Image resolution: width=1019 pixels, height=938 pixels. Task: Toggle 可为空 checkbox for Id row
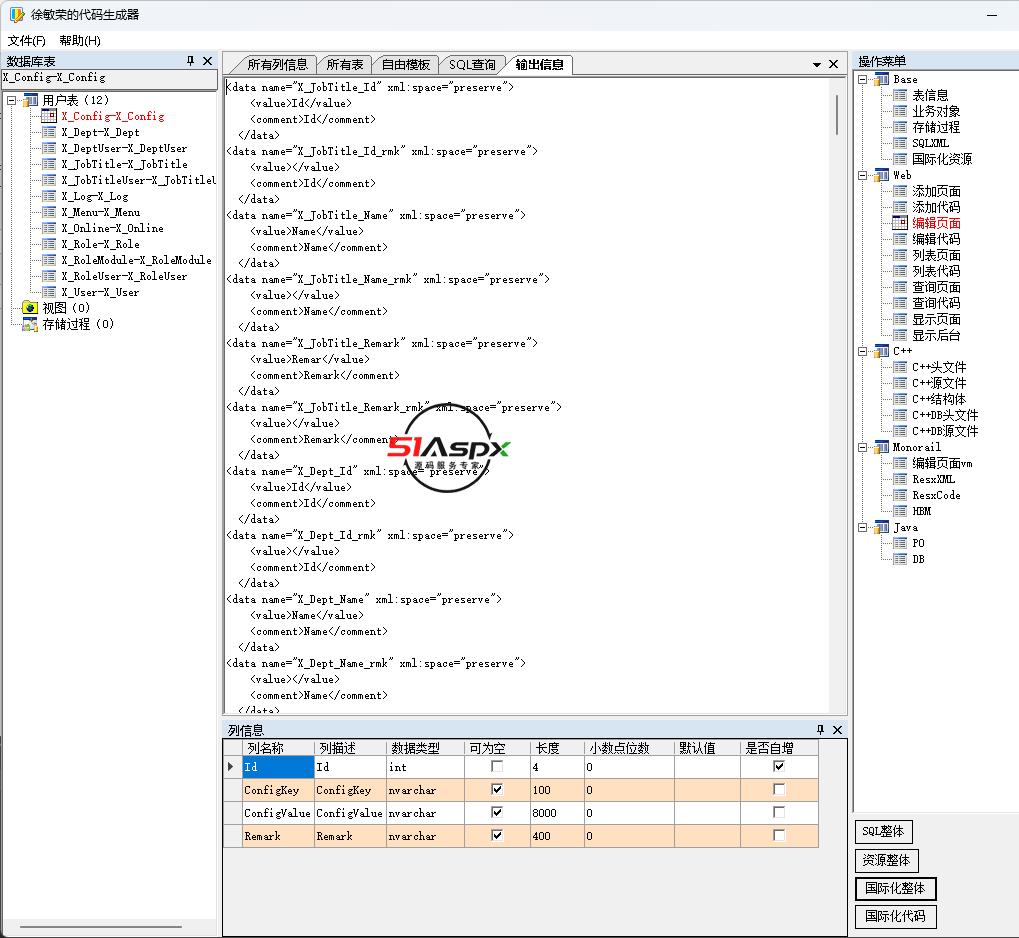(x=497, y=766)
